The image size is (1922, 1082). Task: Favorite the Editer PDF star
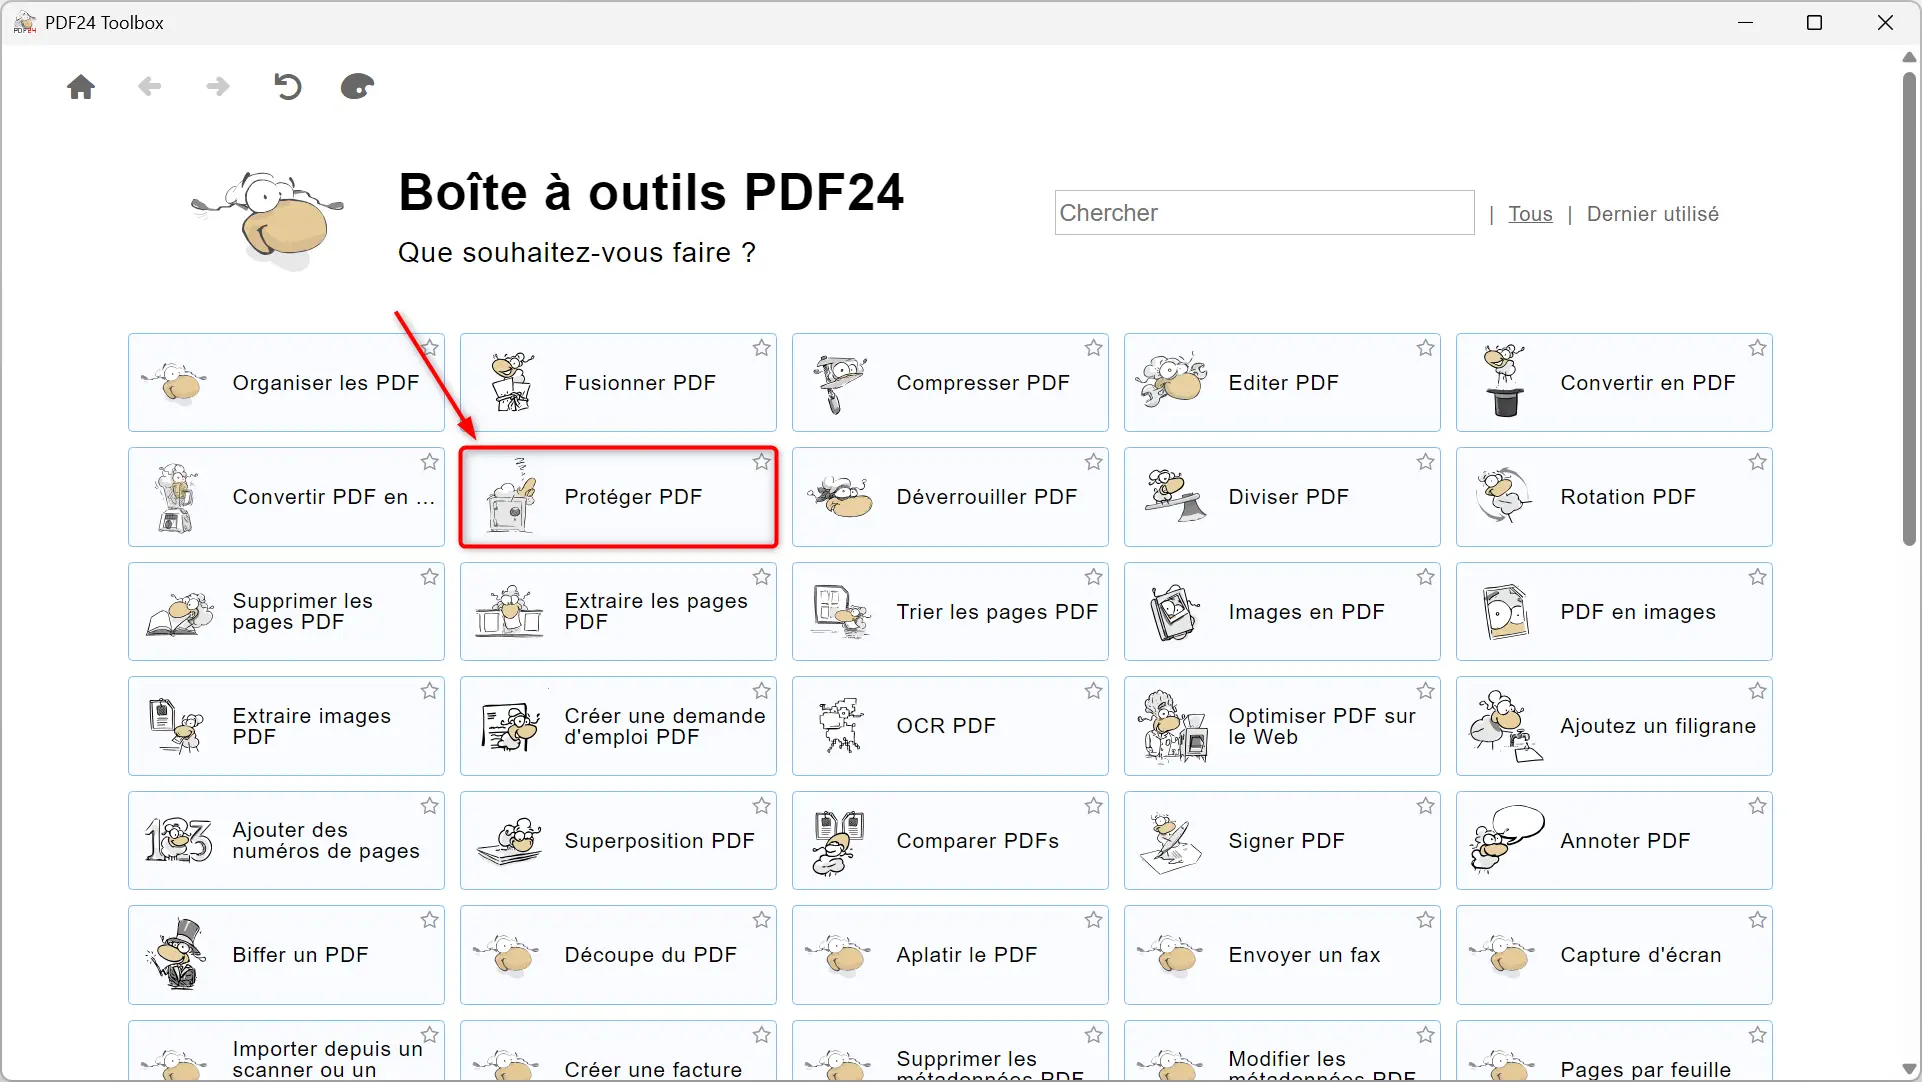point(1426,348)
